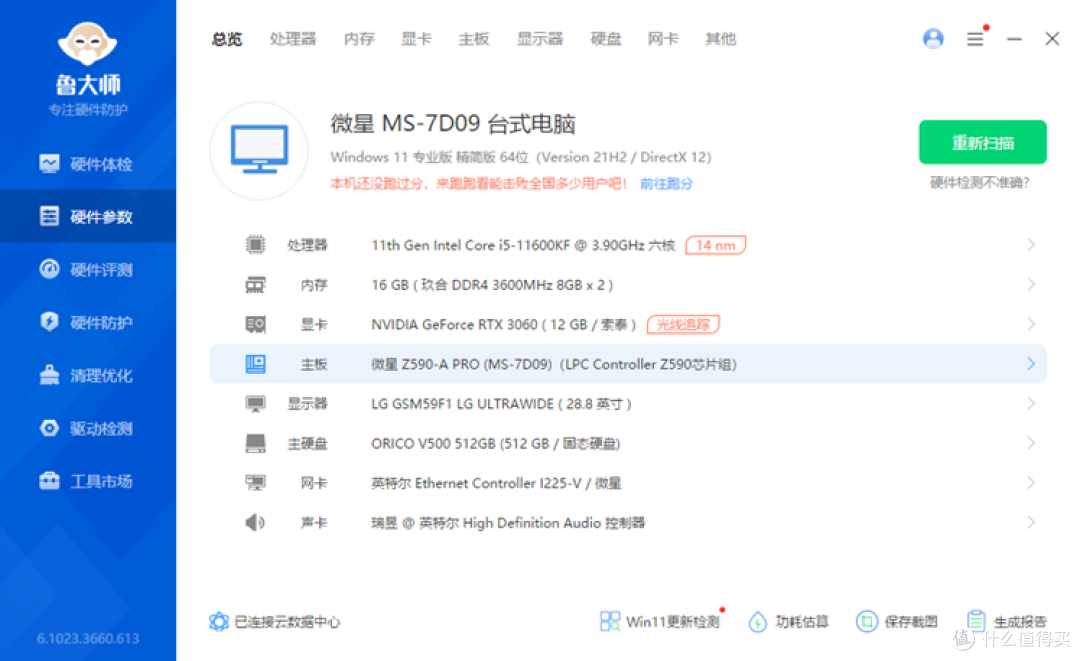Open the 工具市场 sidebar section

pos(87,481)
